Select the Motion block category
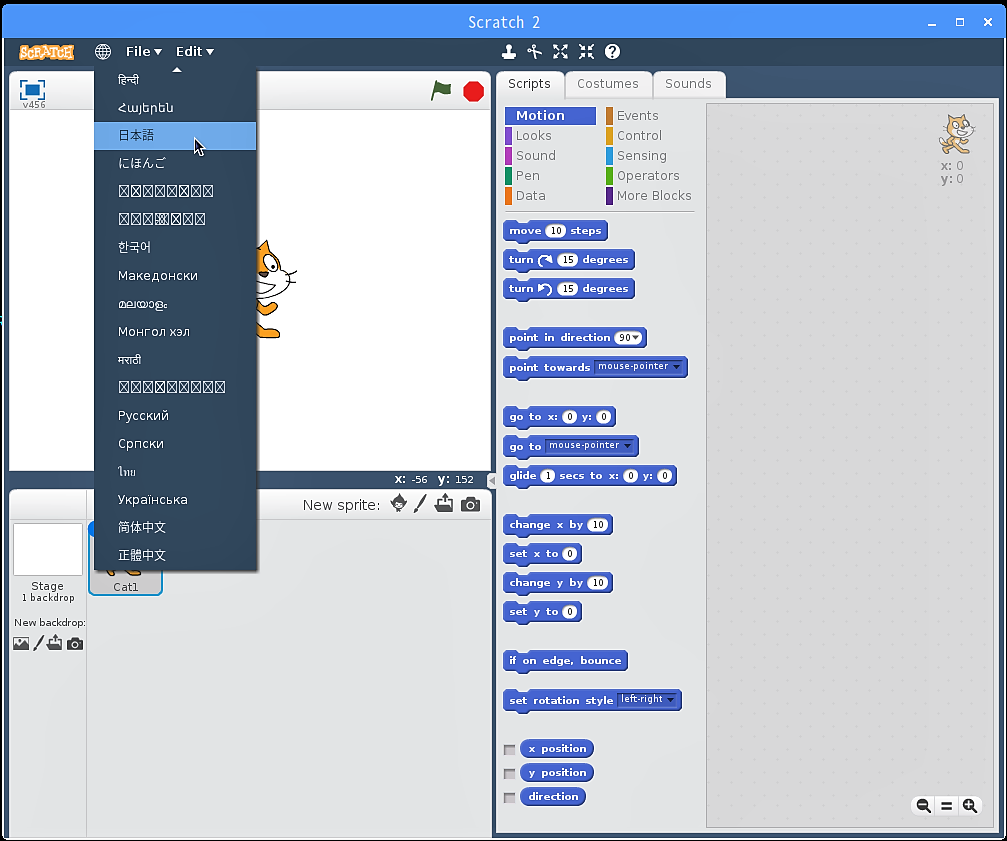This screenshot has width=1007, height=841. pyautogui.click(x=550, y=116)
